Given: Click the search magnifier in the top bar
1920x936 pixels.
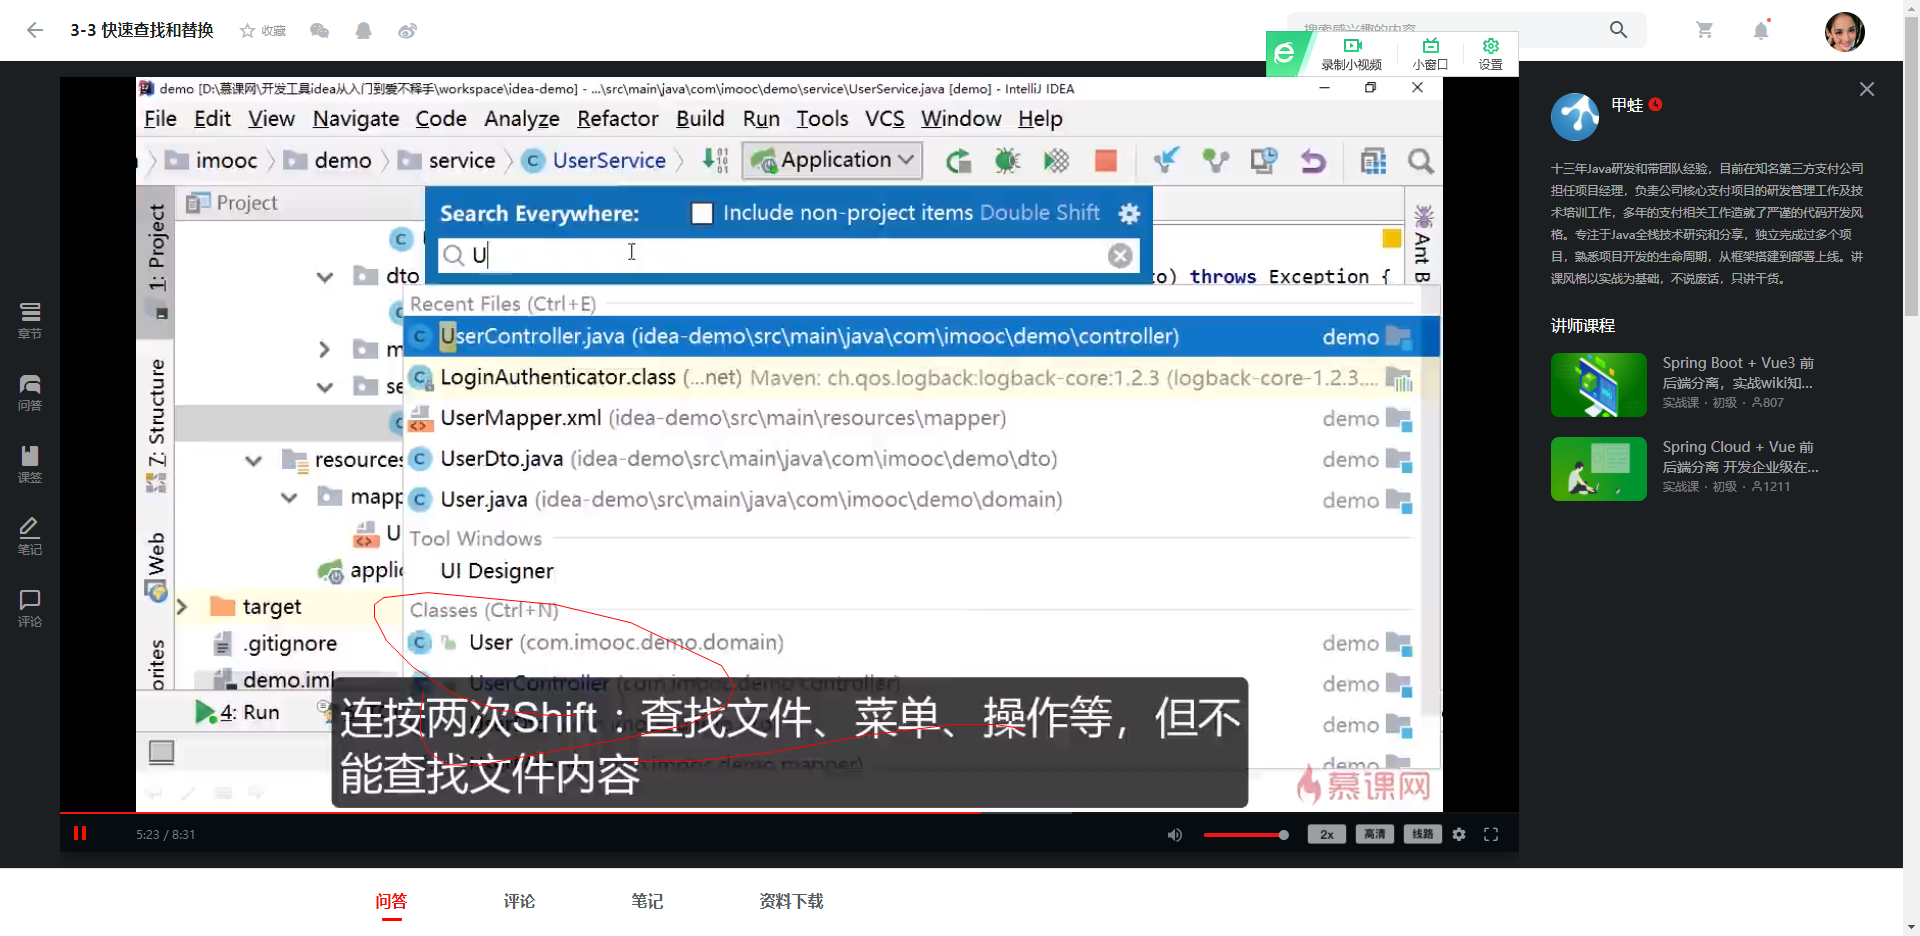Looking at the screenshot, I should [x=1618, y=30].
